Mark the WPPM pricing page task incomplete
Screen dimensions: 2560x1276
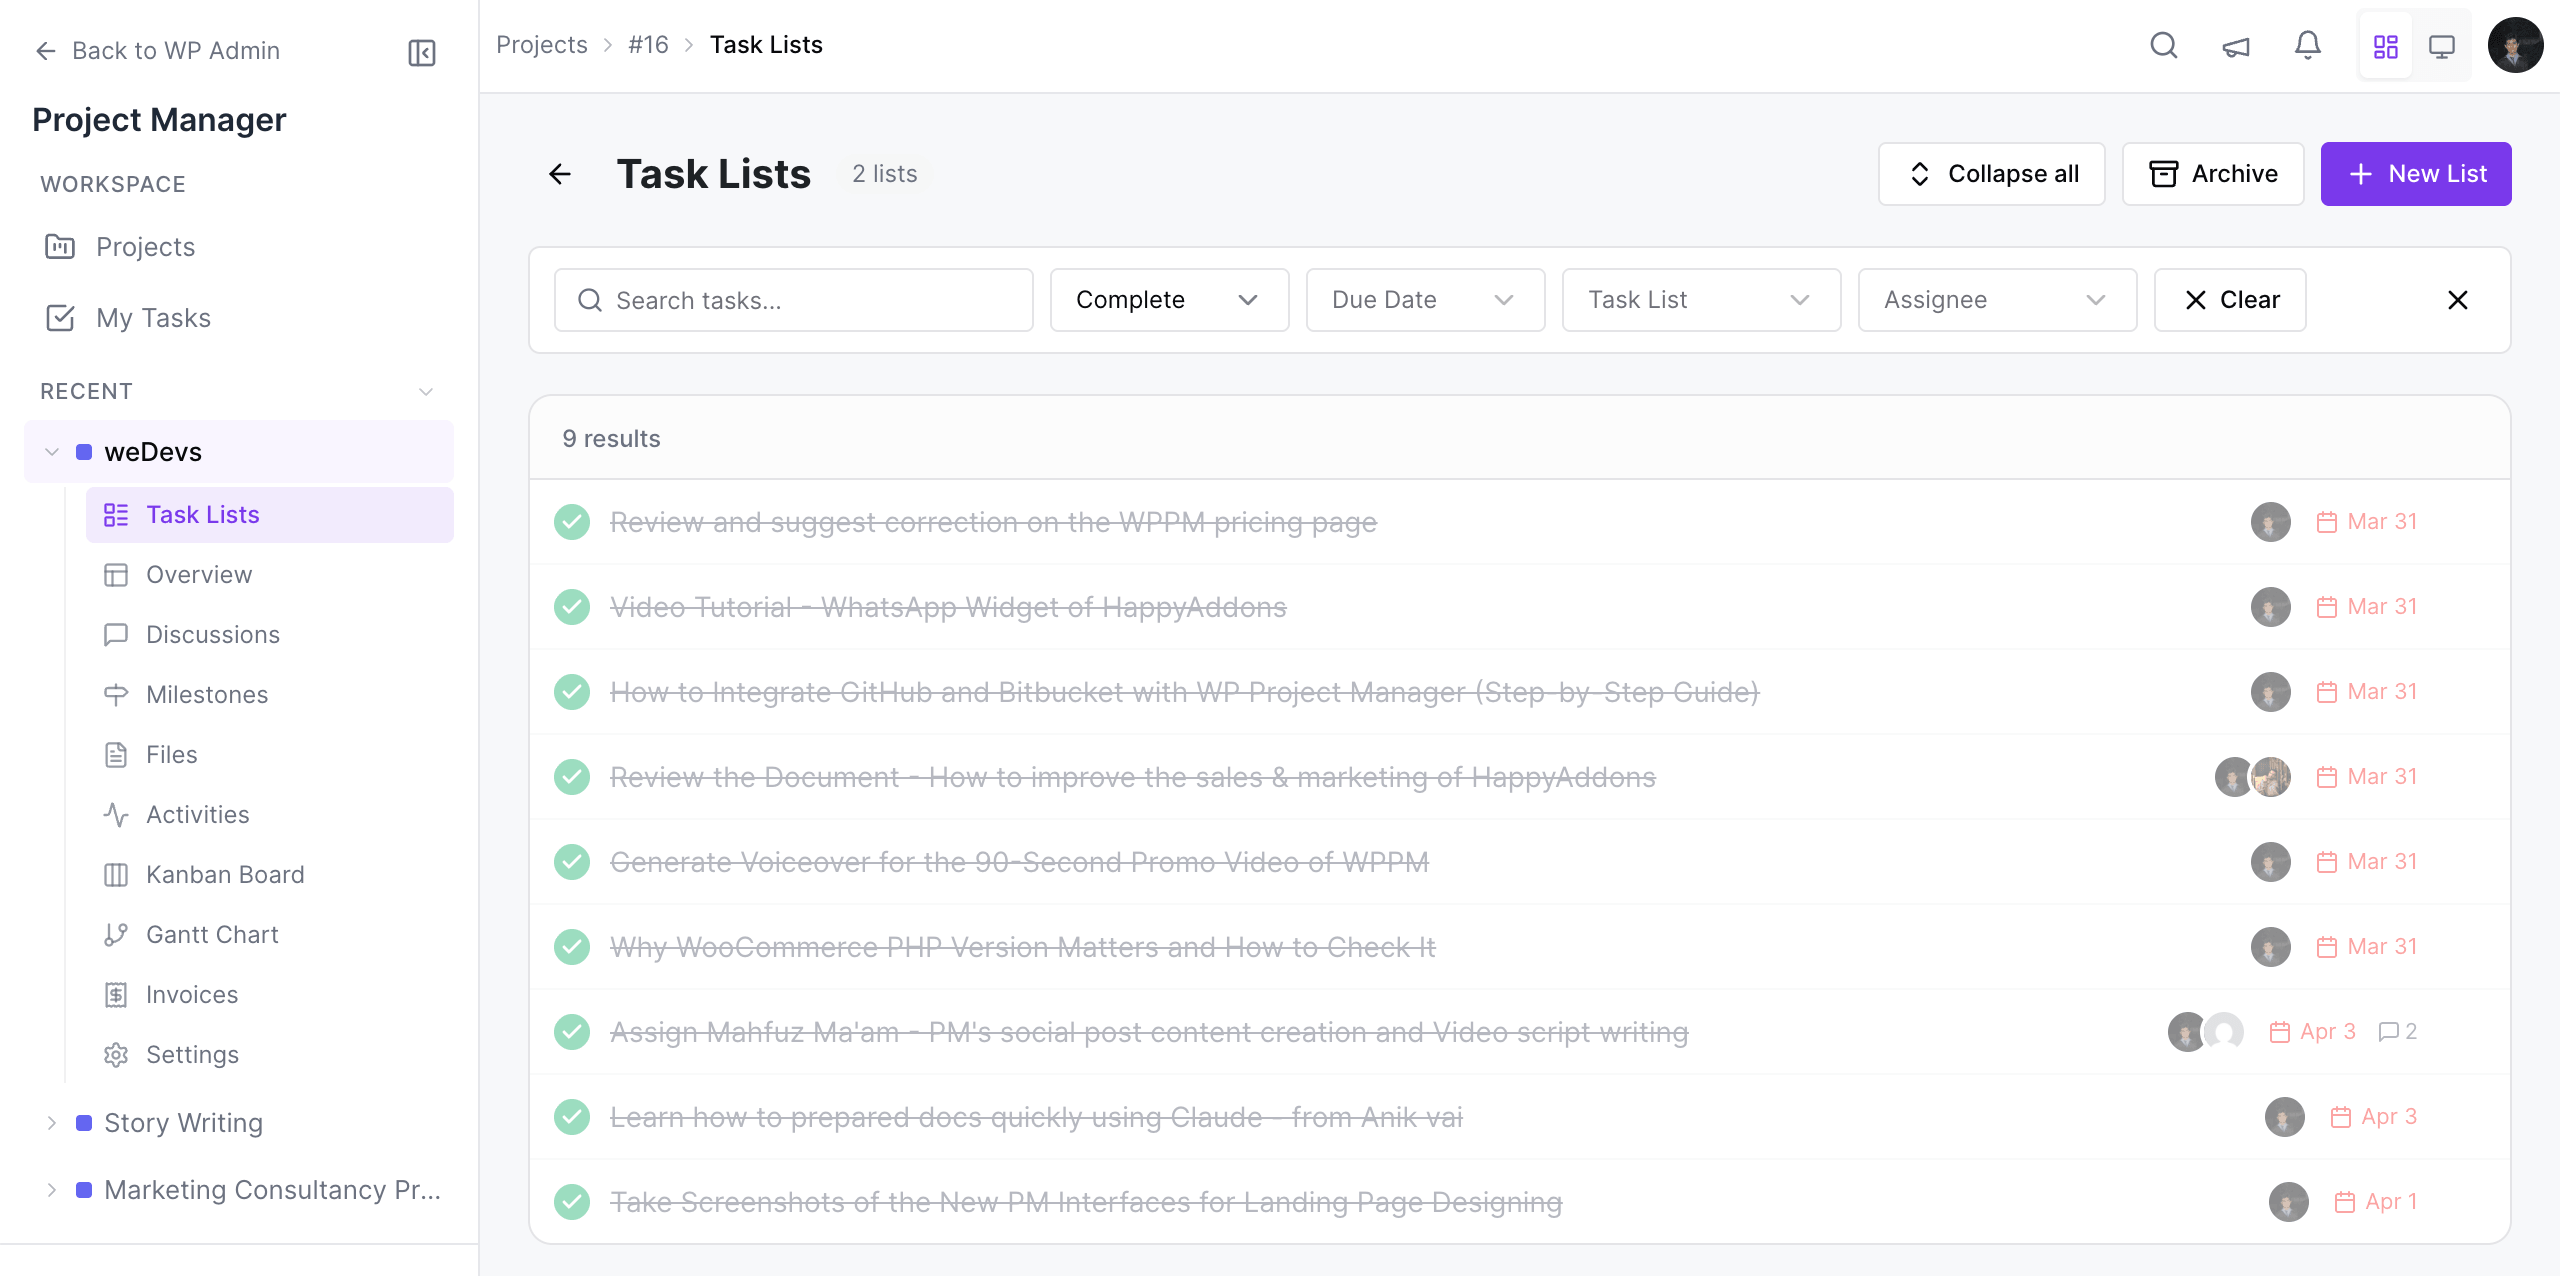572,521
